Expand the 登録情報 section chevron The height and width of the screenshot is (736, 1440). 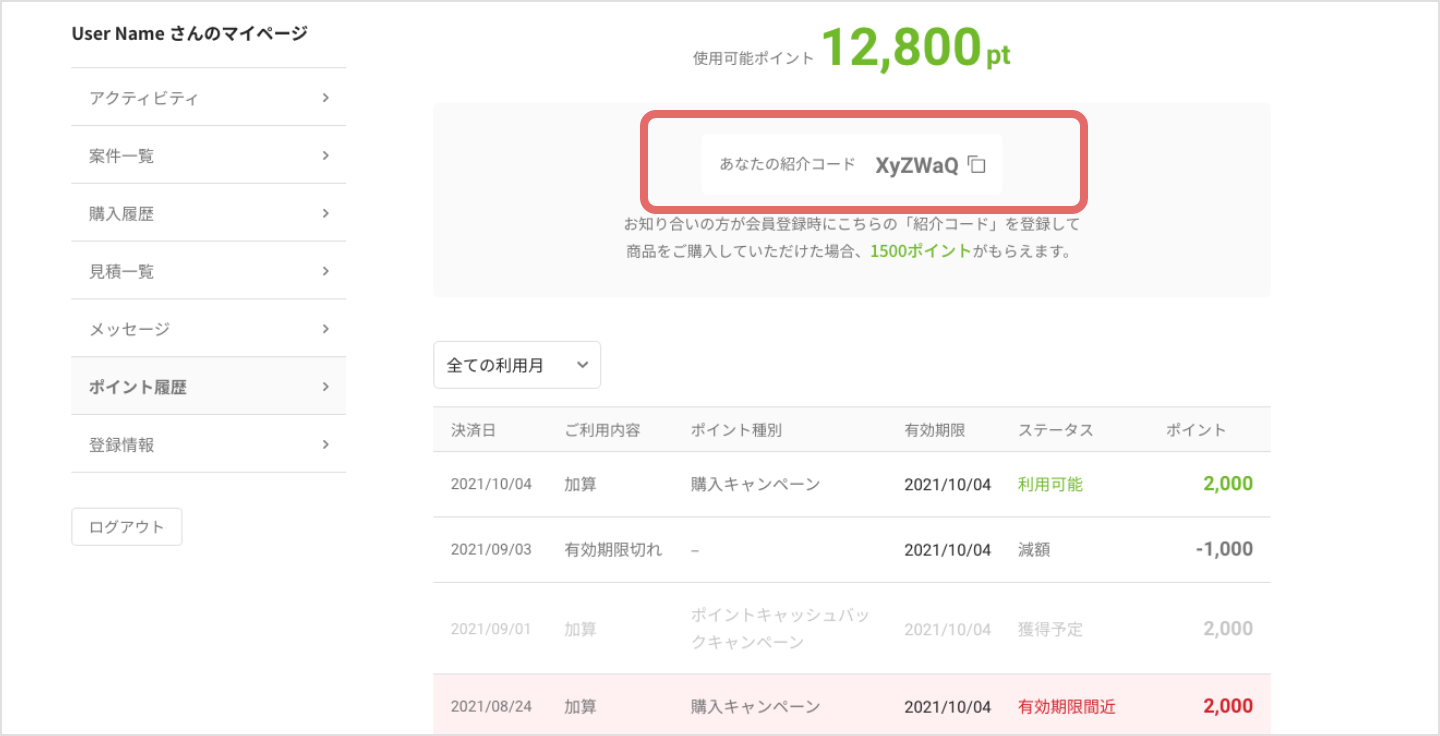[325, 443]
